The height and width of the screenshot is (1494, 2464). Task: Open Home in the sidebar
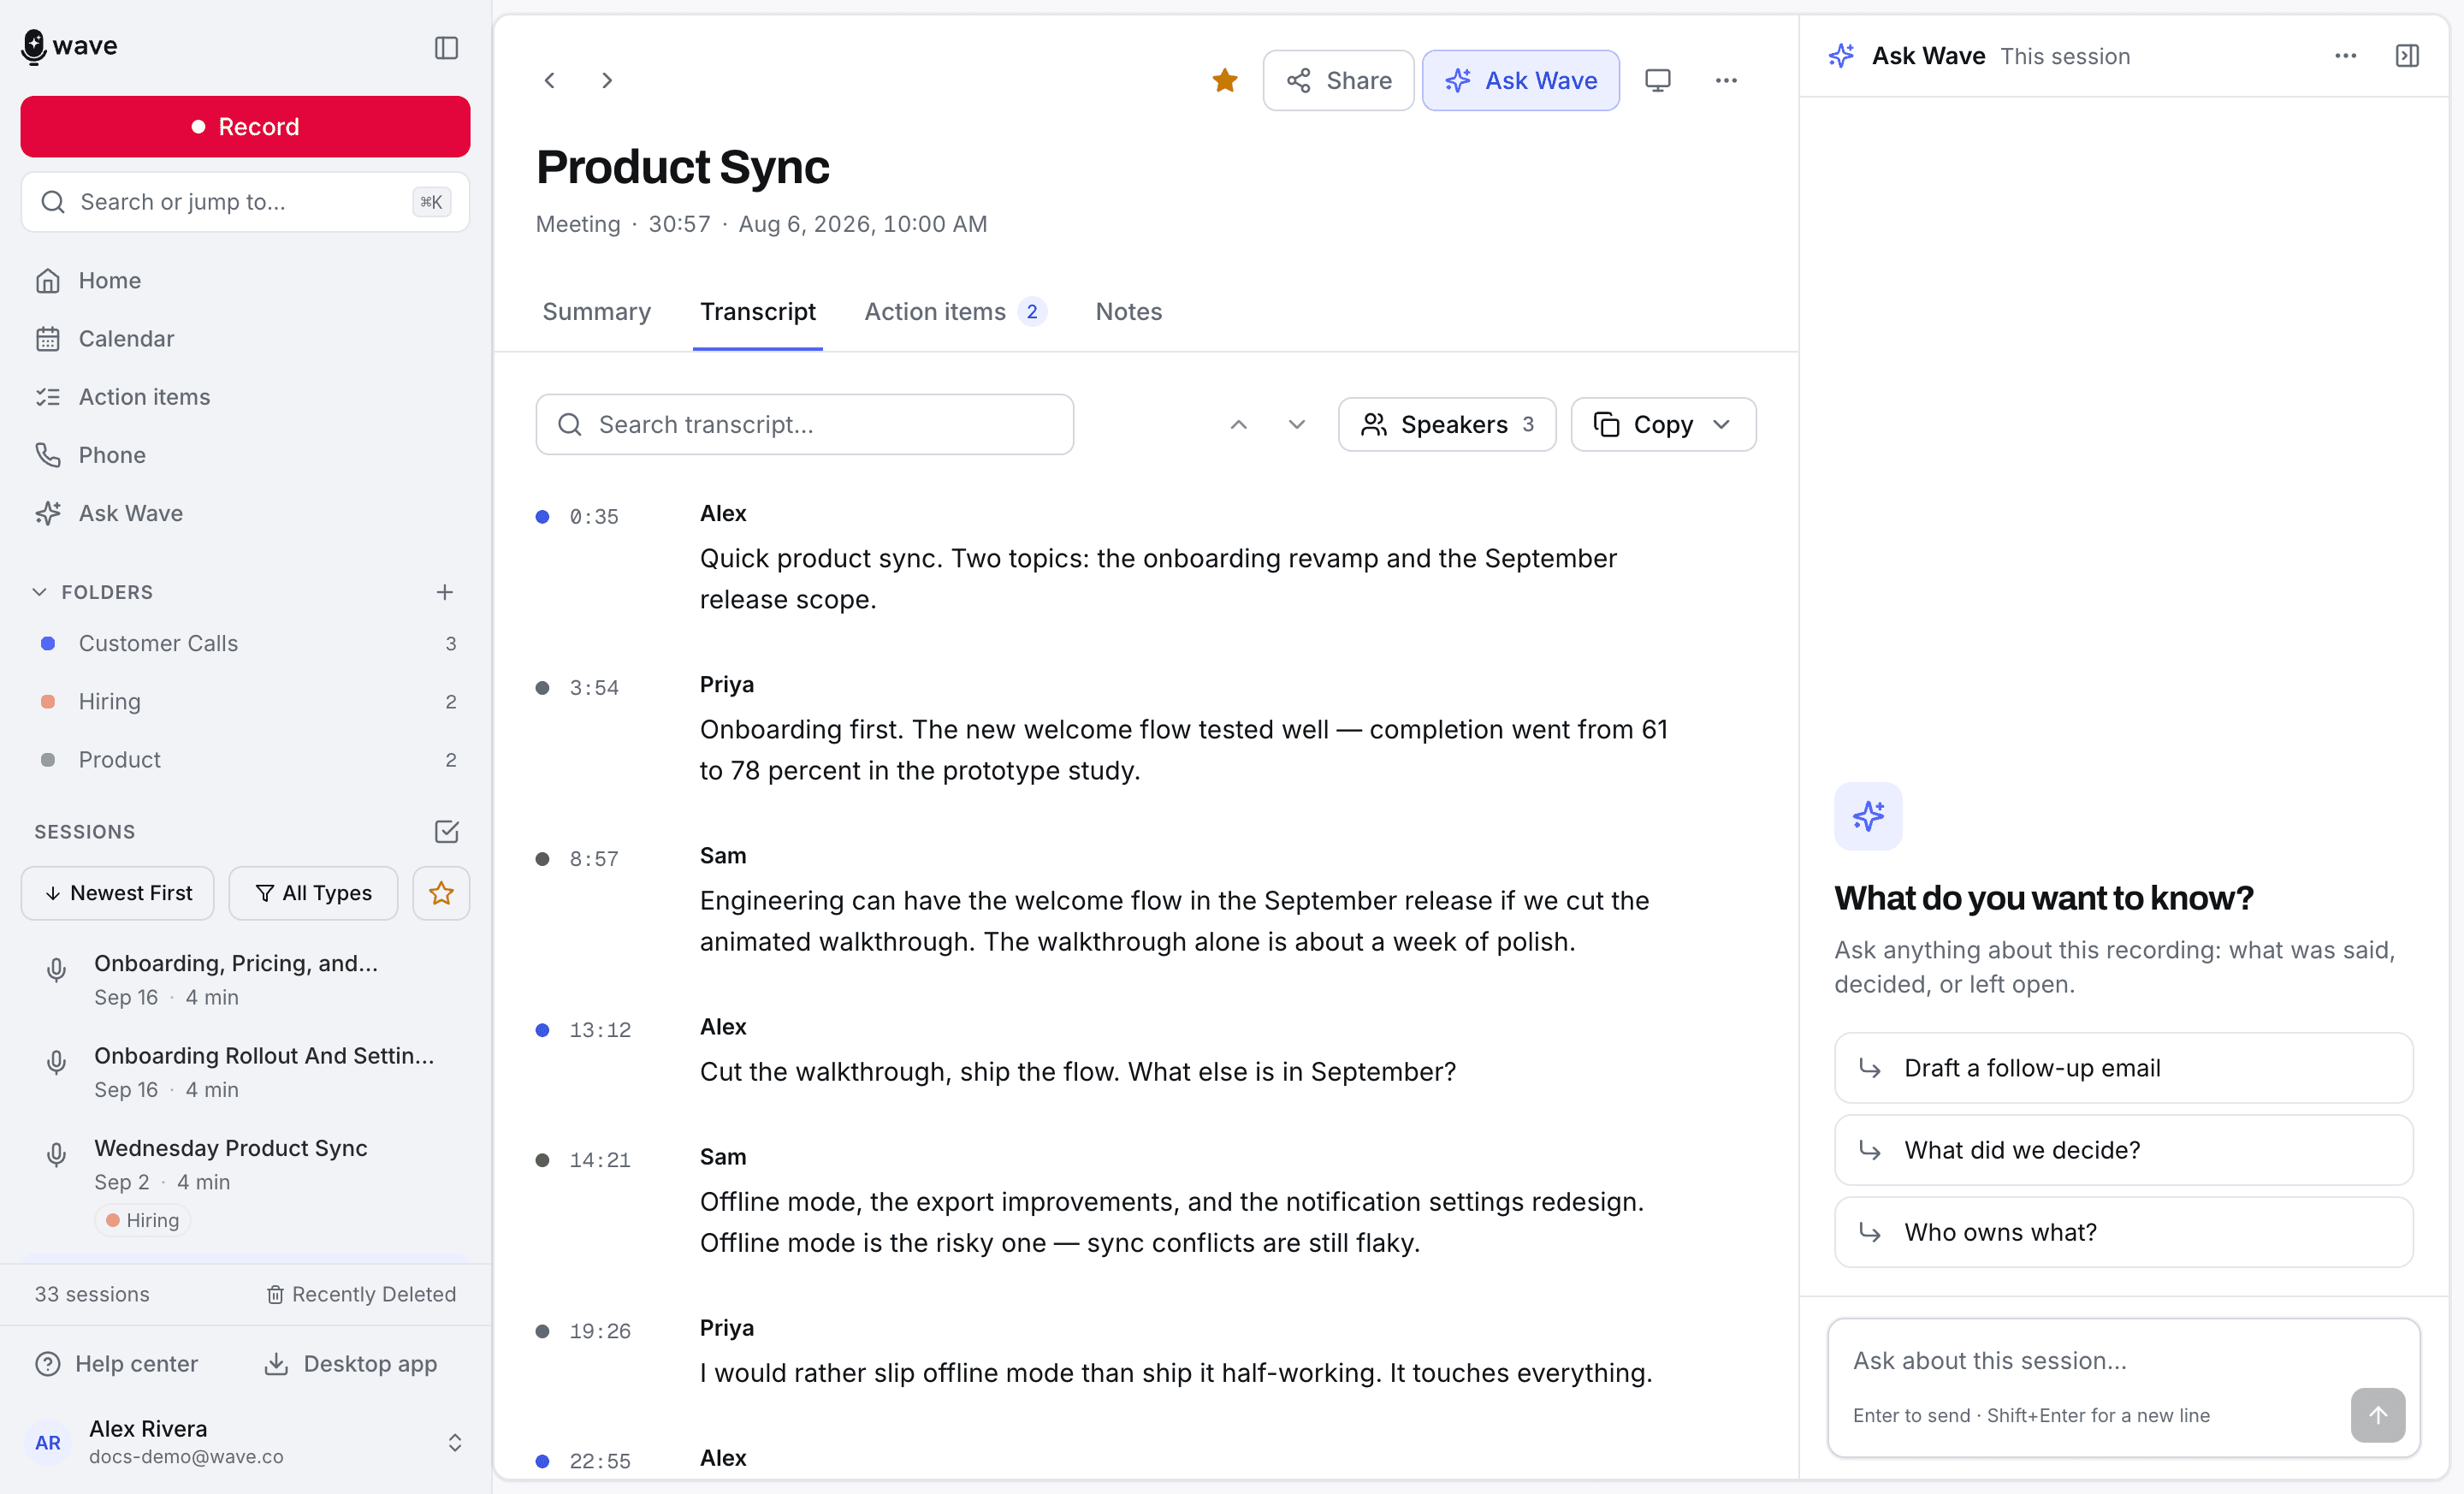[245, 281]
